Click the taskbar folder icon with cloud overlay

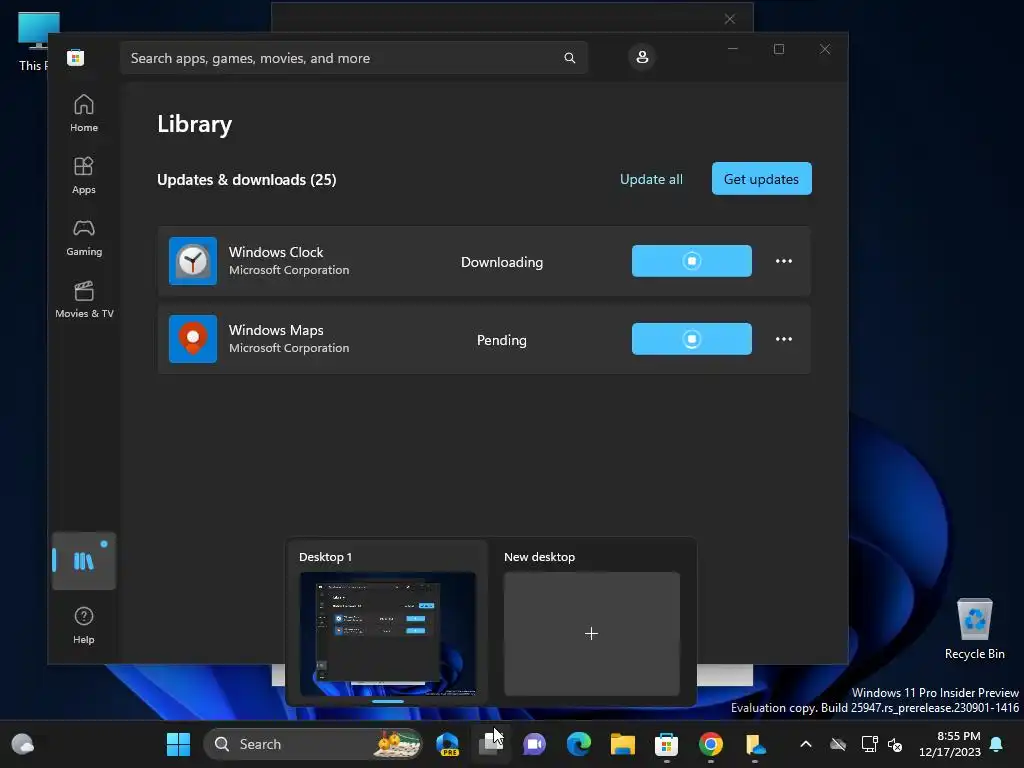coord(754,744)
